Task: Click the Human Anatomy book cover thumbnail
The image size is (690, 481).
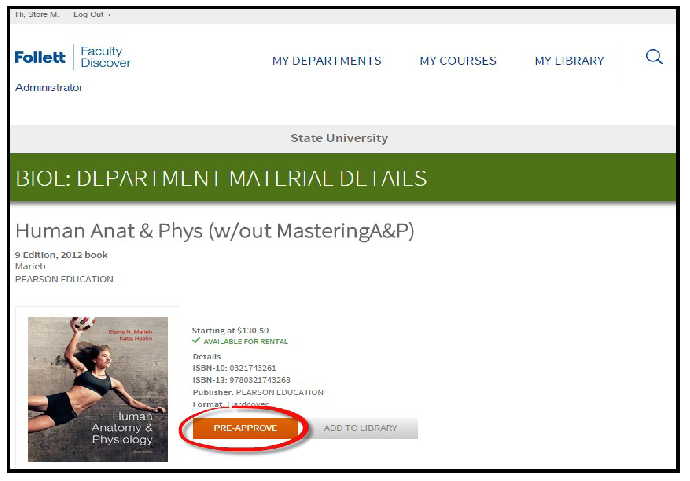Action: click(98, 389)
